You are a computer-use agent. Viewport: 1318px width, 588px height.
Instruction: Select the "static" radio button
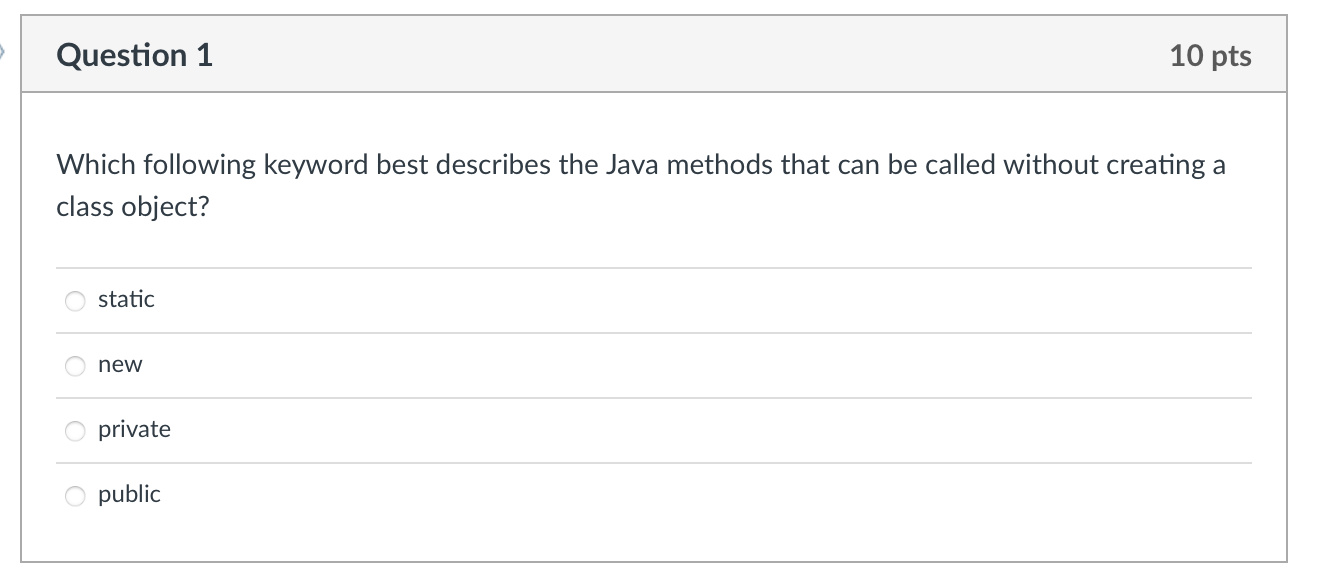click(x=76, y=301)
